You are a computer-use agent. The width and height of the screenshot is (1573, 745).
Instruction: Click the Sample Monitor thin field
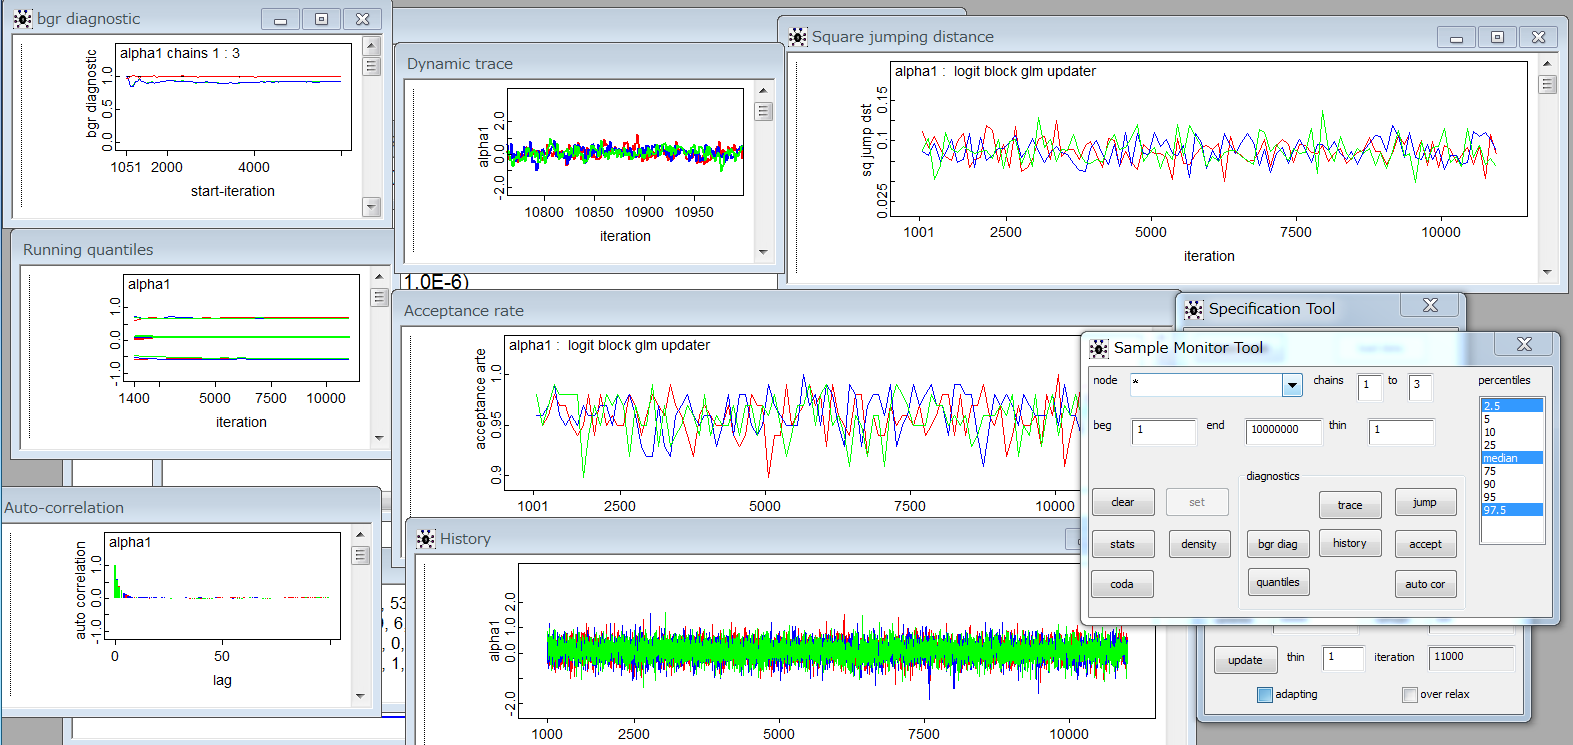pyautogui.click(x=1402, y=431)
